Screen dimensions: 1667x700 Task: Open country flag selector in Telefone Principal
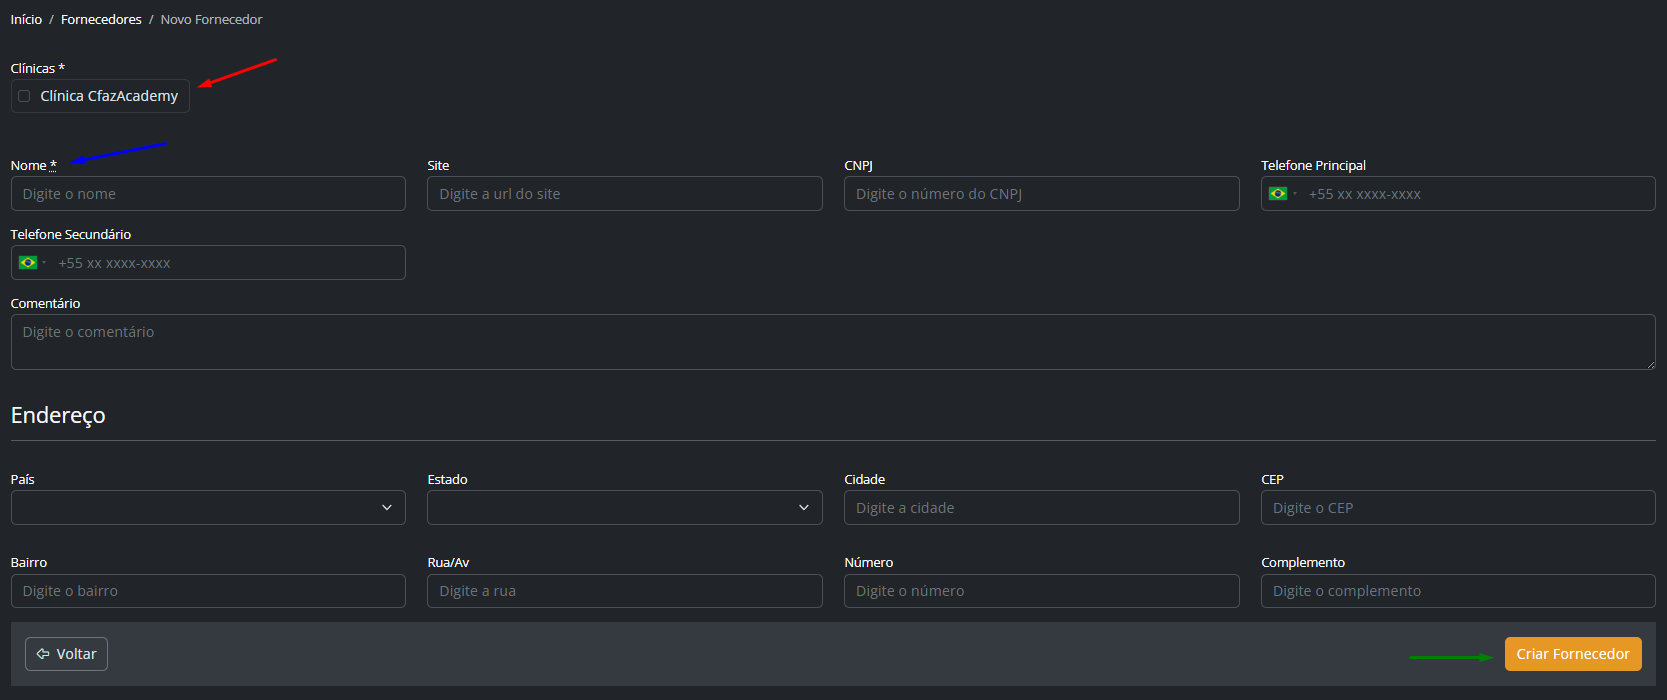click(x=1283, y=194)
